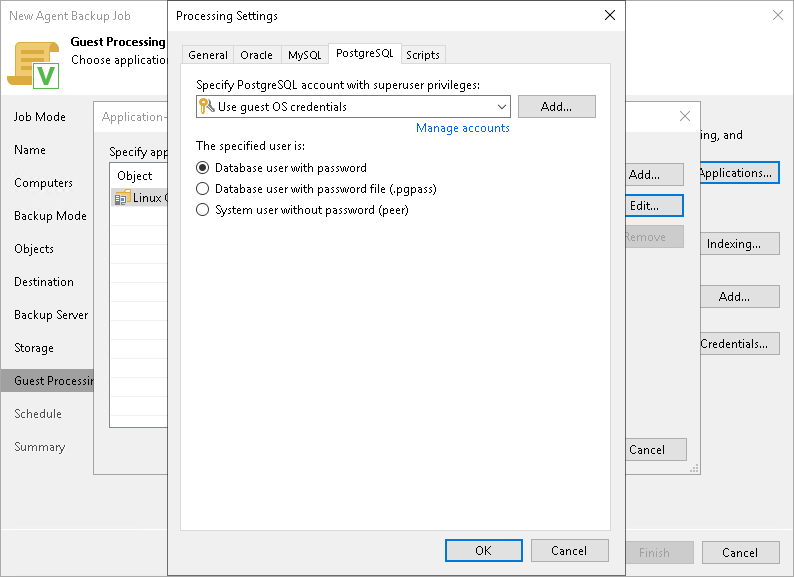Viewport: 794px width, 577px height.
Task: Close the Processing Settings dialog
Action: pos(610,15)
